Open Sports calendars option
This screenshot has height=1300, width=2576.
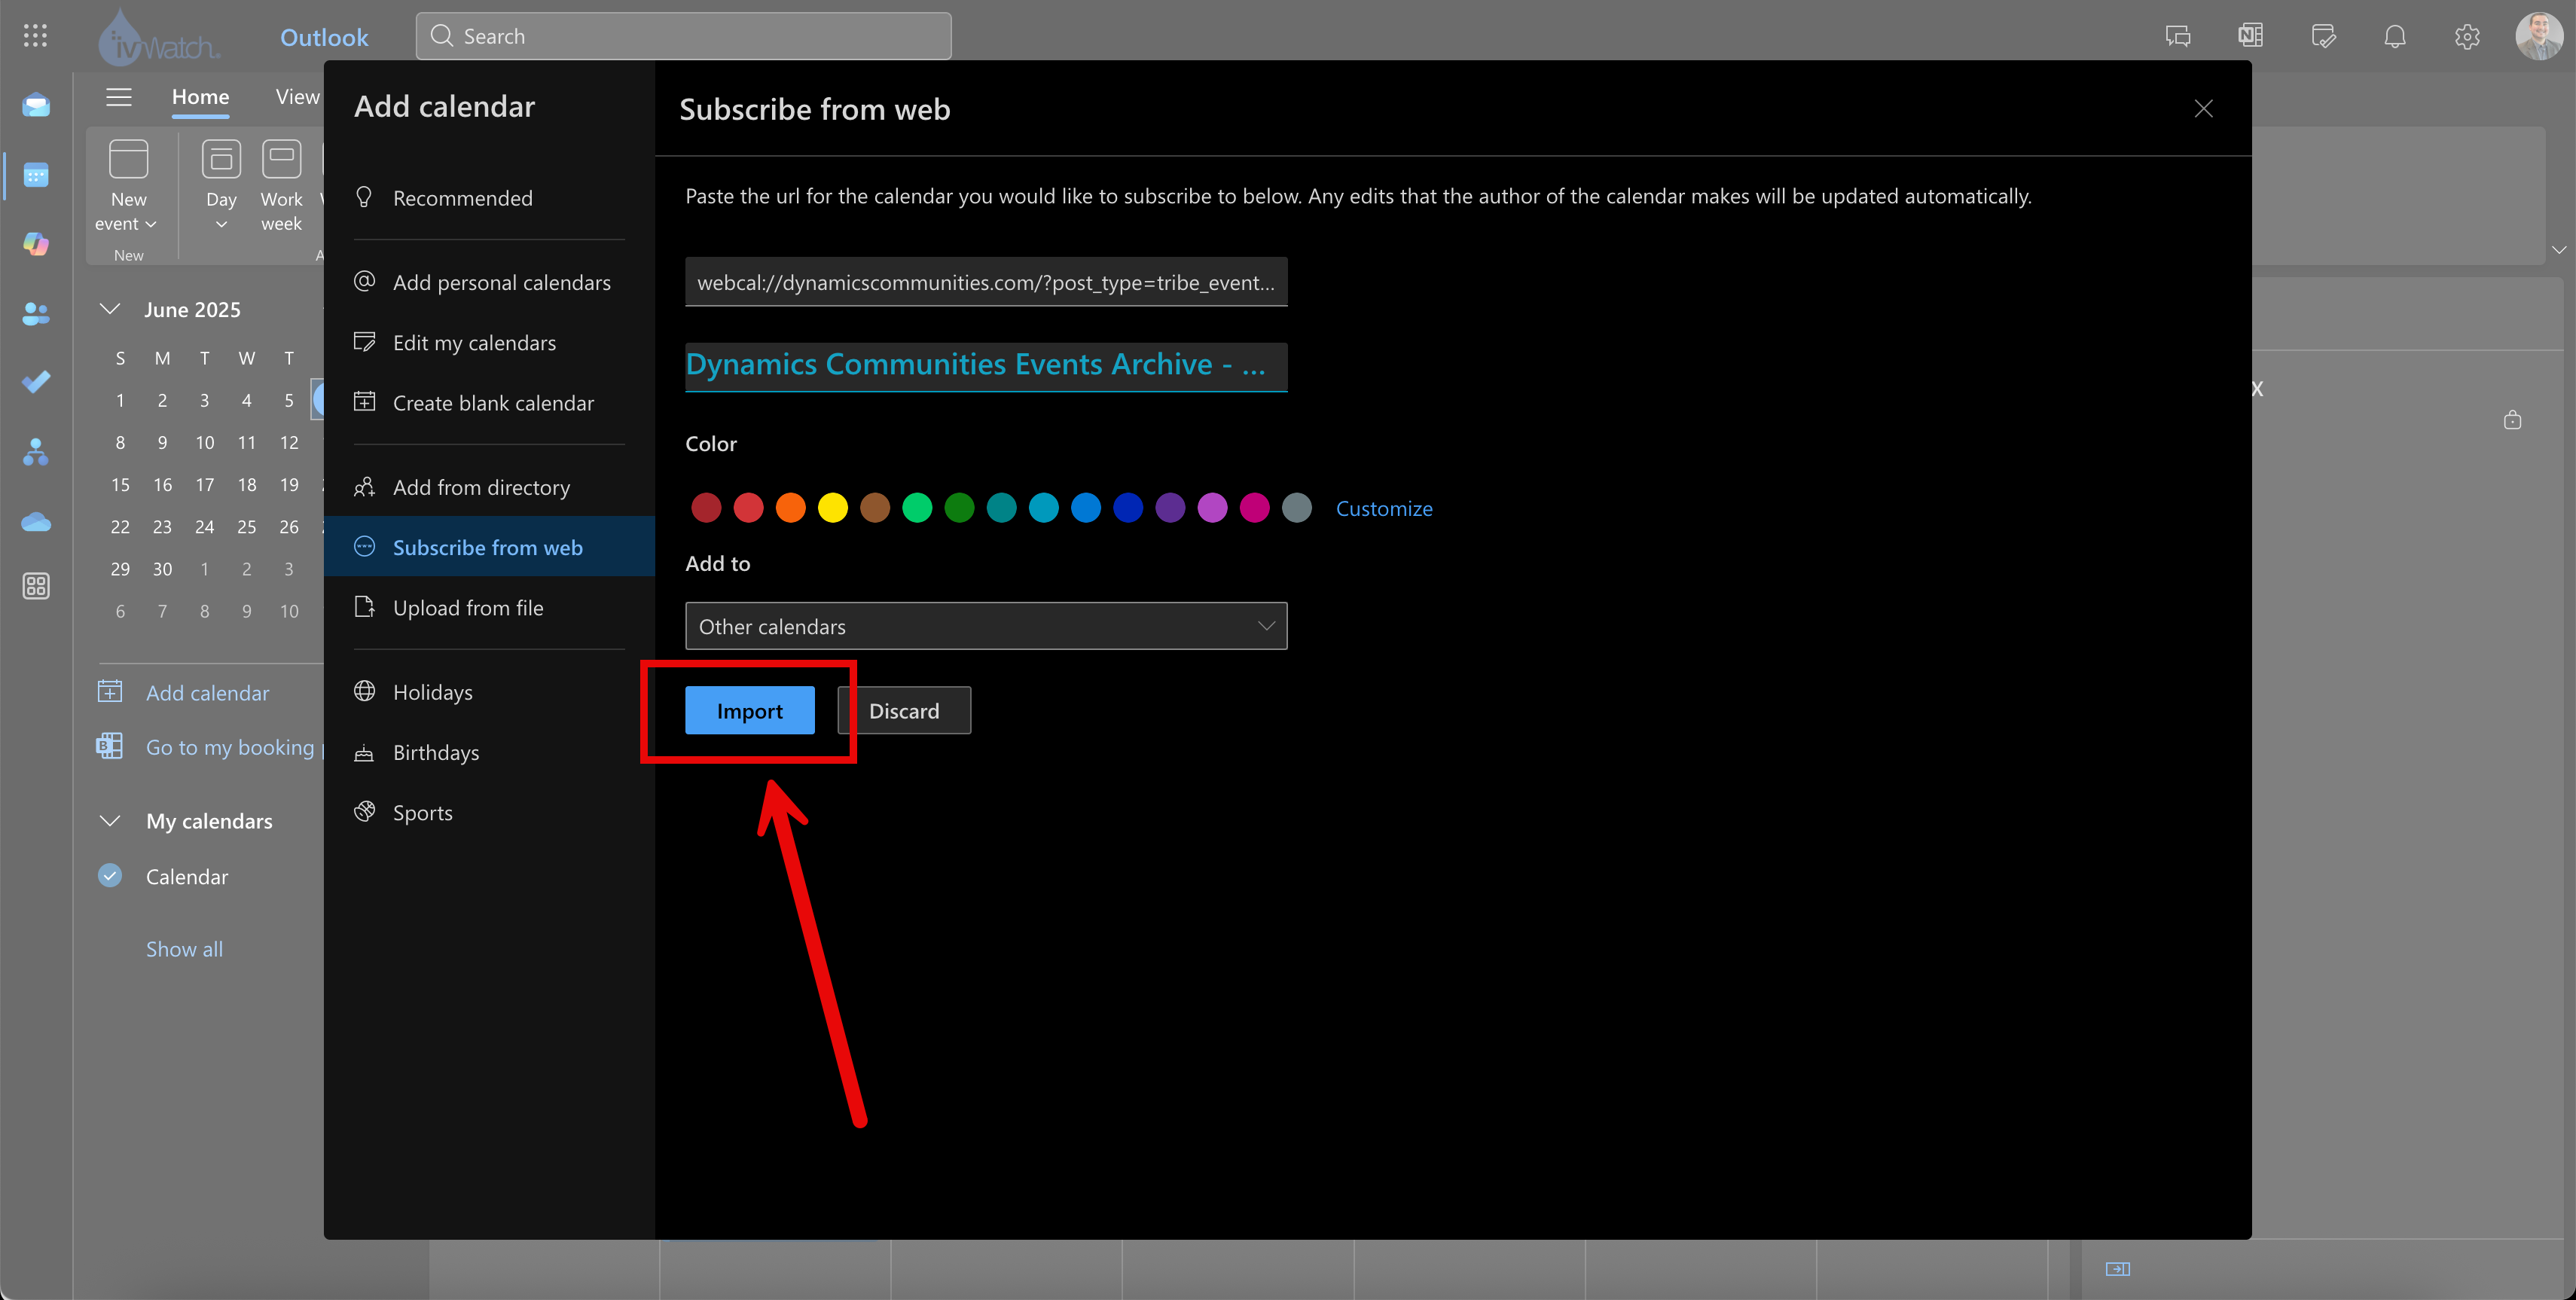pos(489,812)
